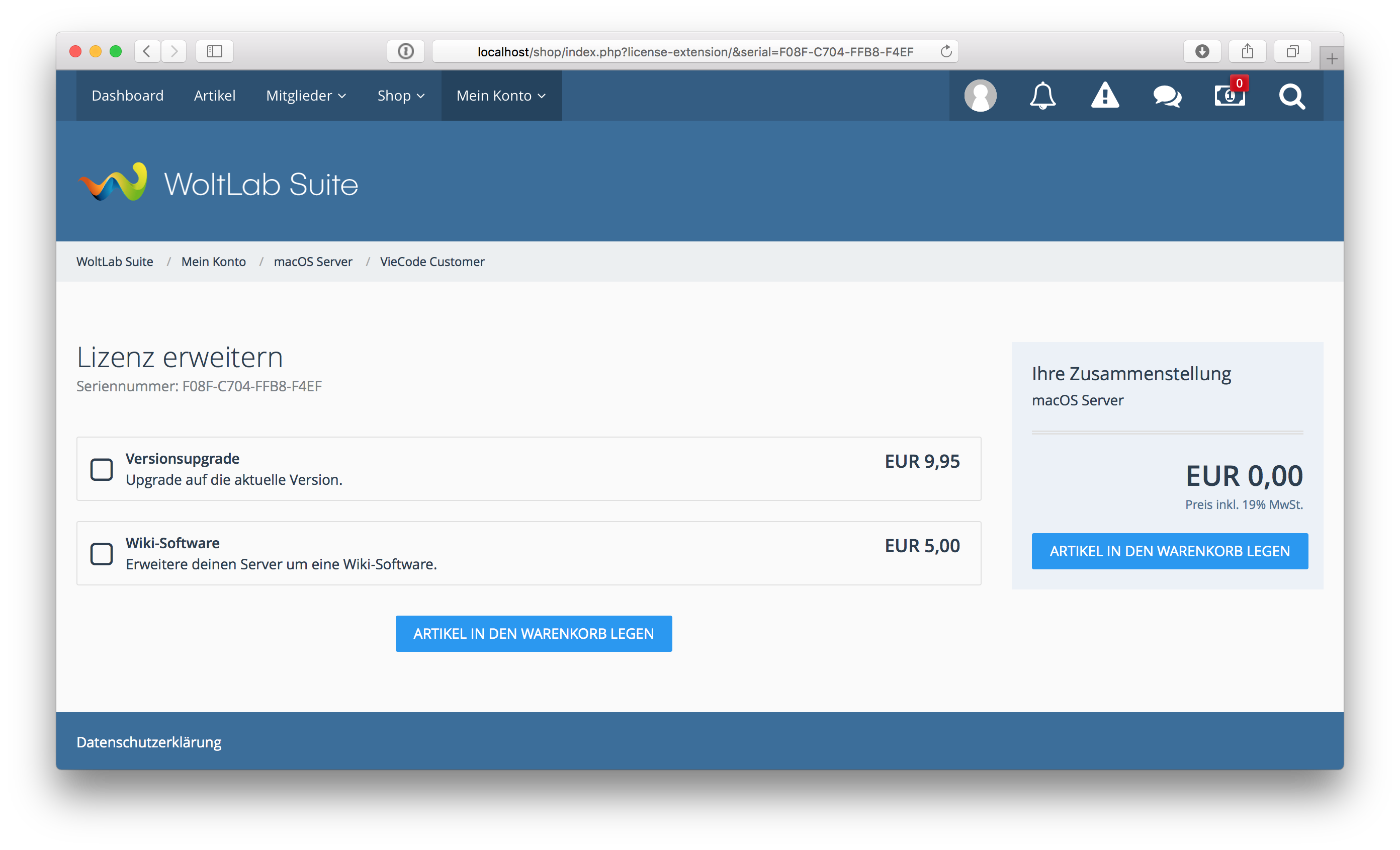Check the Wiki-Software option
1400x850 pixels.
[x=102, y=553]
